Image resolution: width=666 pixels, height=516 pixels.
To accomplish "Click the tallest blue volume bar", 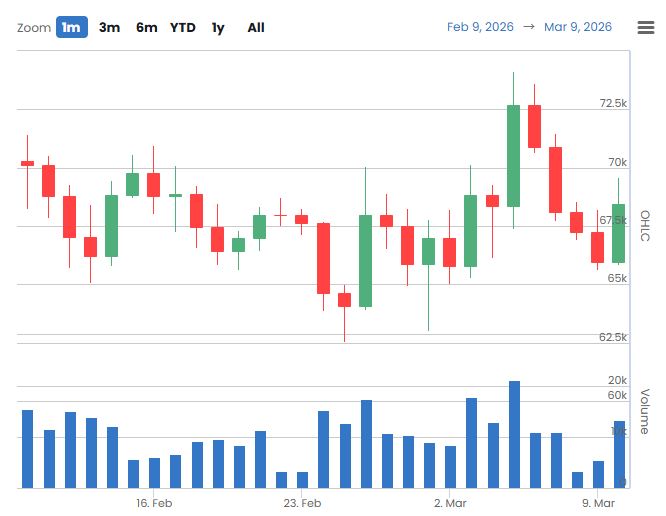I will [514, 435].
